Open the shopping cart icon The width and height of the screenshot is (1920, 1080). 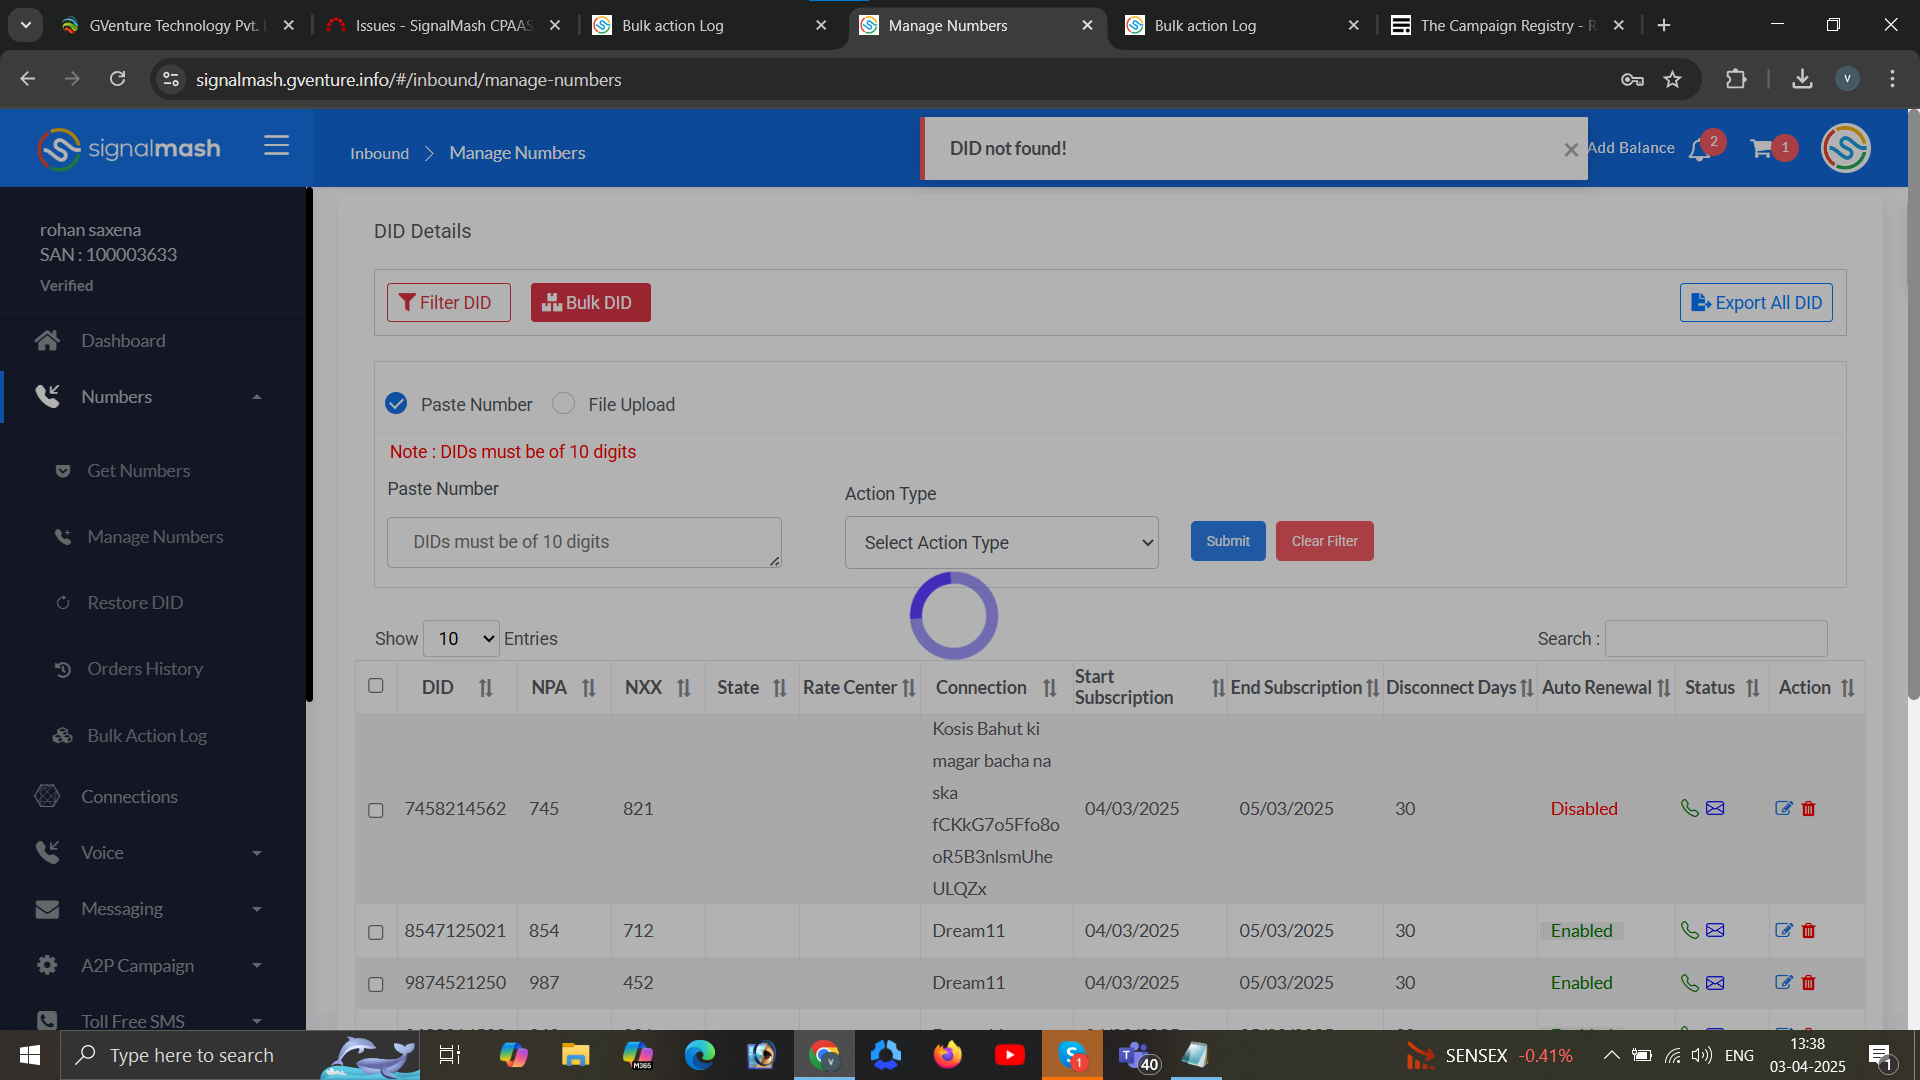[x=1761, y=149]
